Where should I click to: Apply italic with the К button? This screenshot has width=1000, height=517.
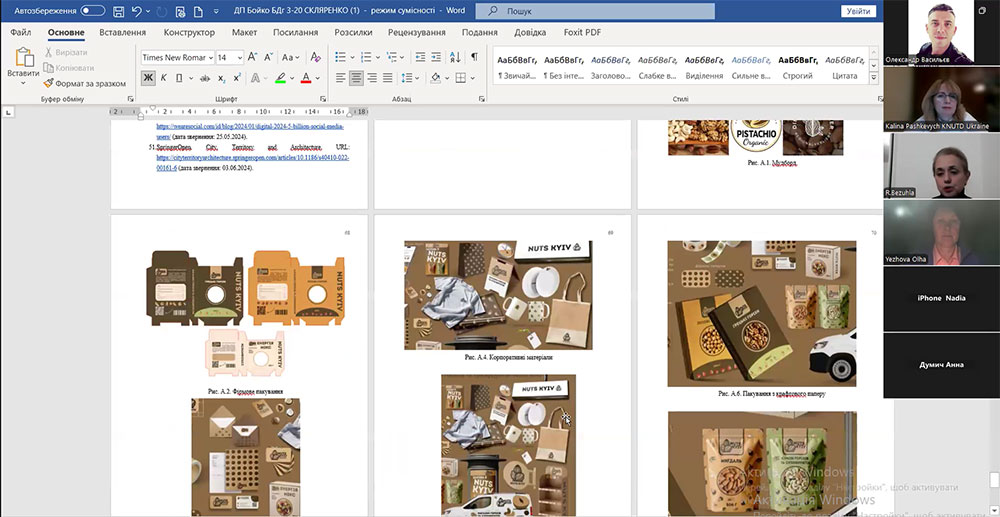[x=163, y=78]
